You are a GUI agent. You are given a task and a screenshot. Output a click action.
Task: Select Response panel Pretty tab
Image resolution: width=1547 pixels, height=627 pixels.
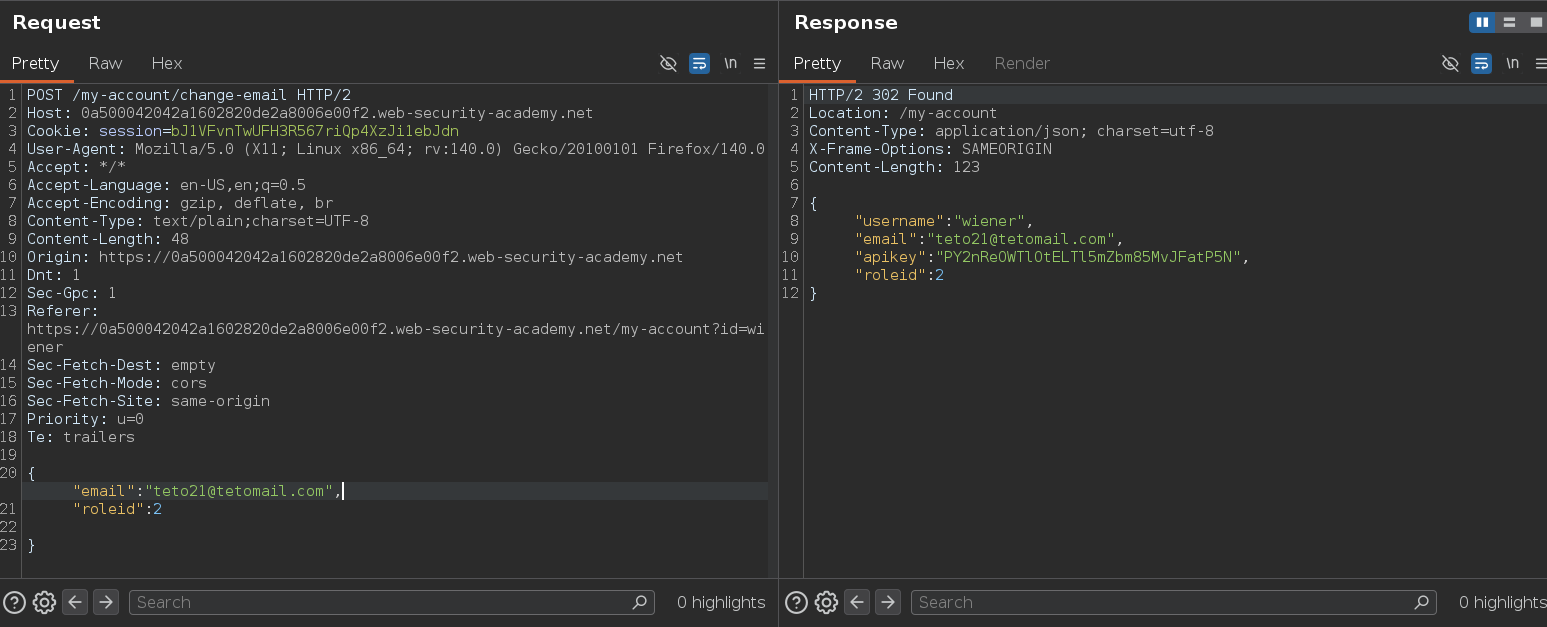(818, 63)
